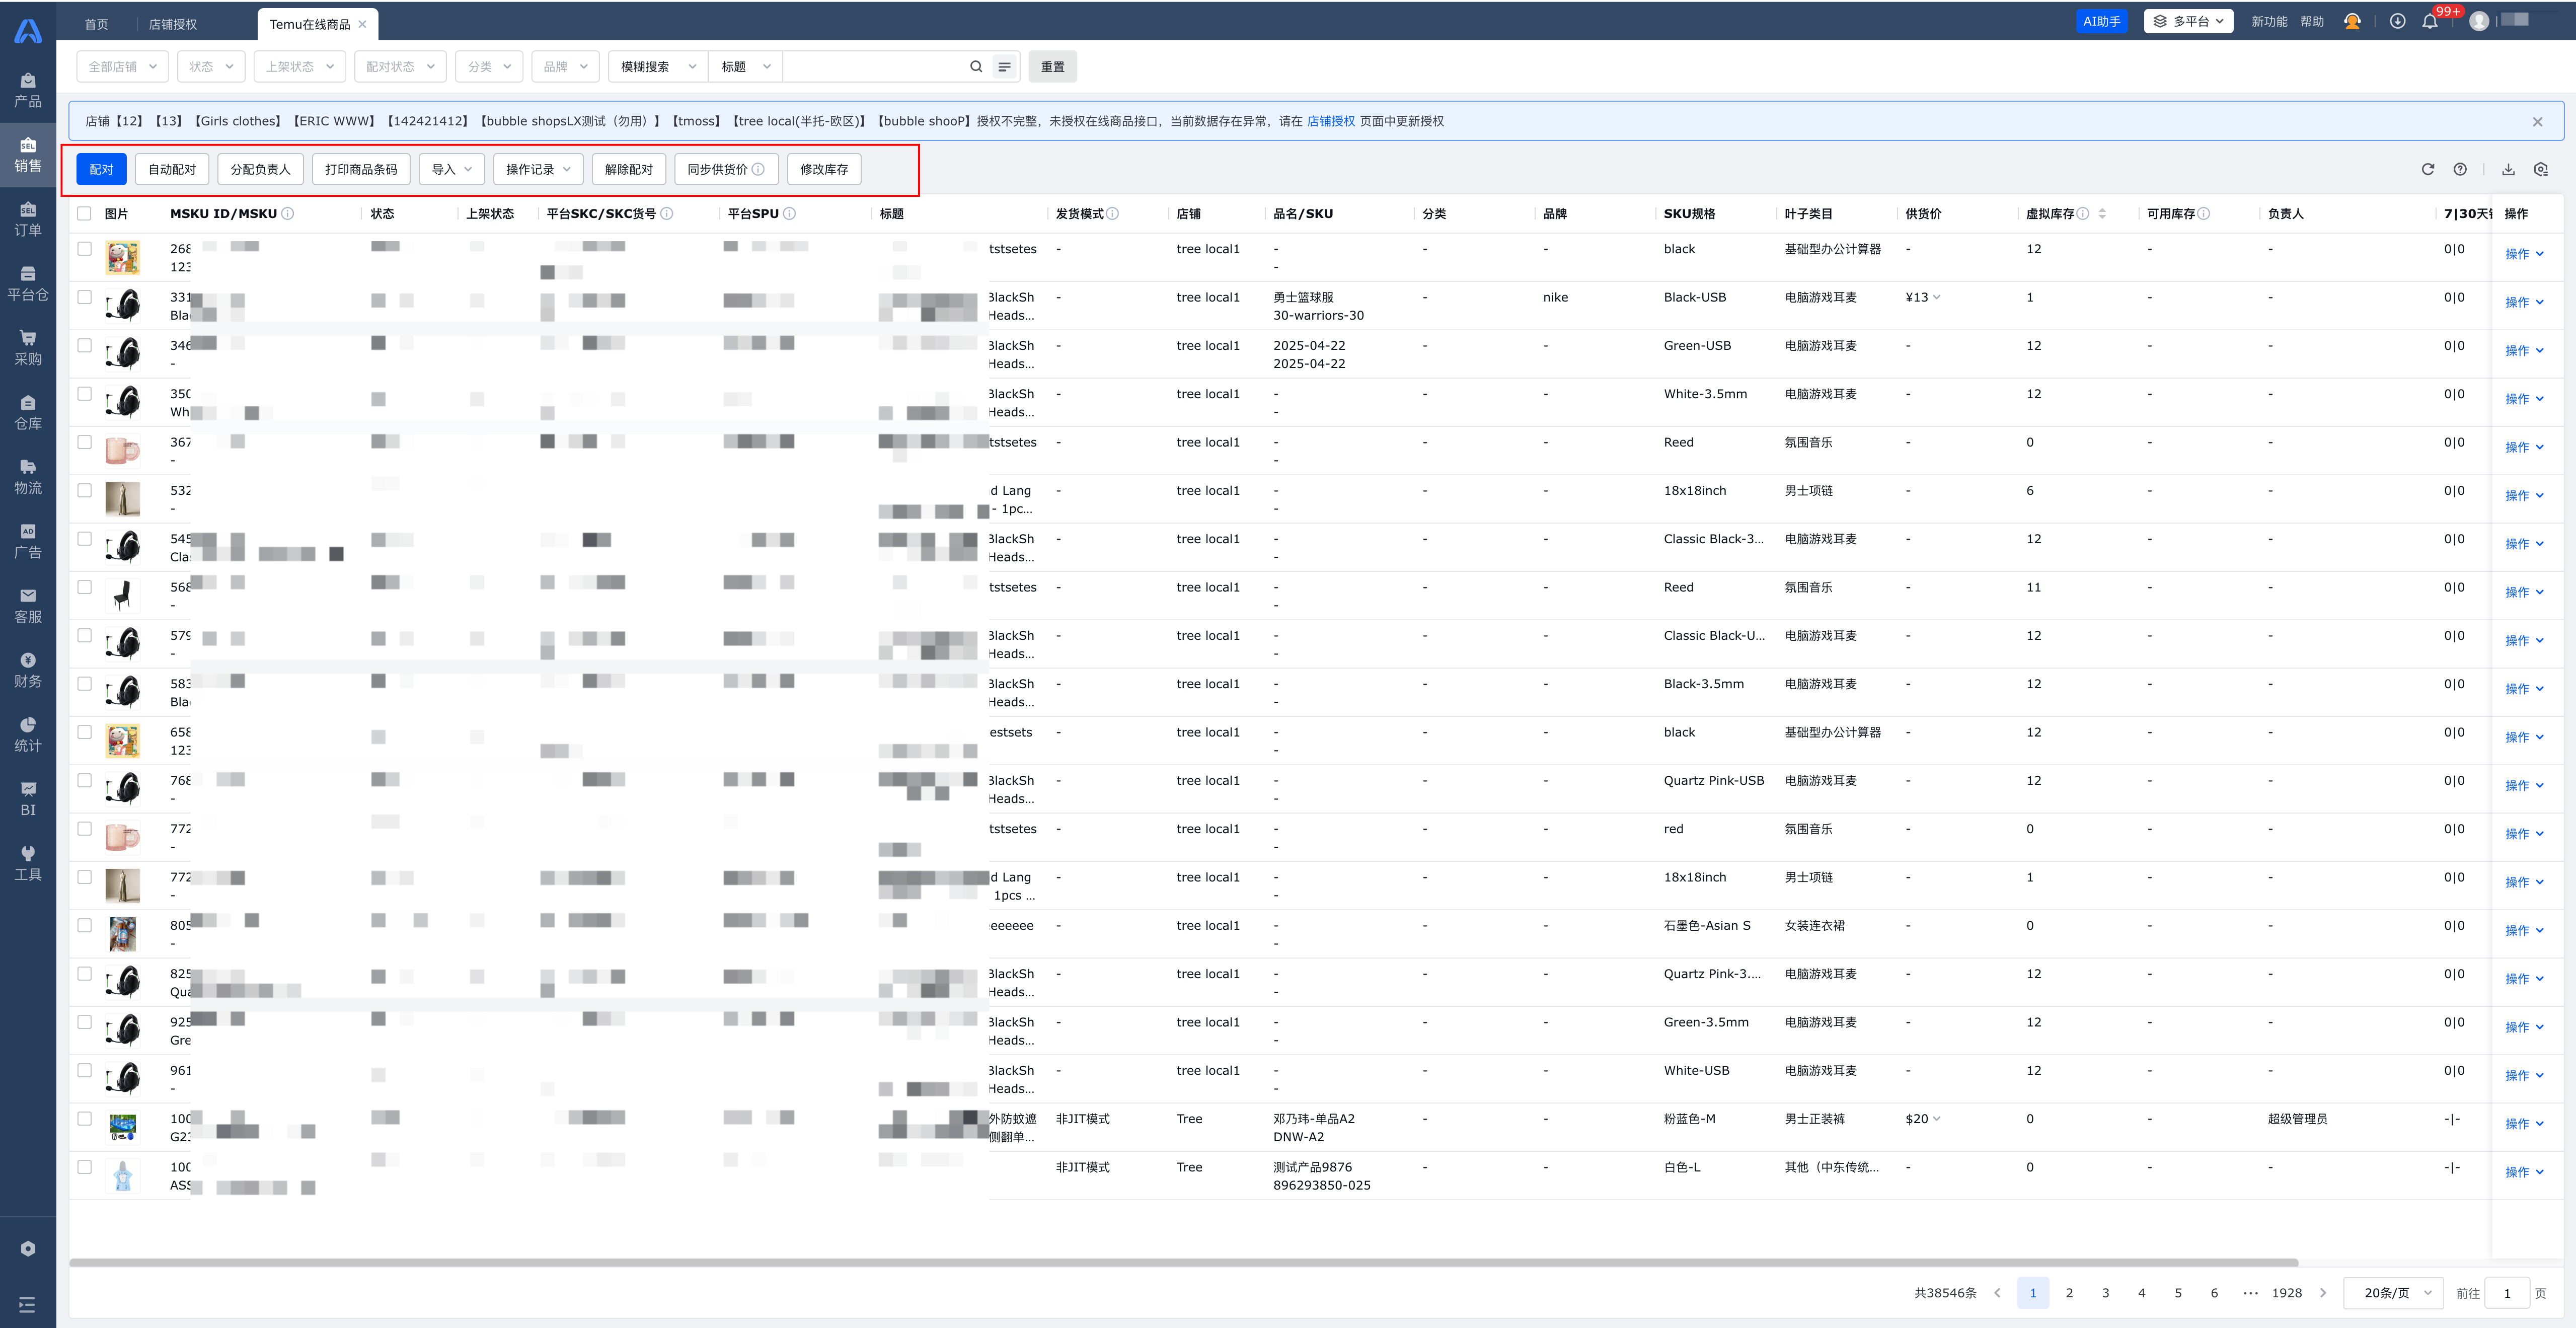
Task: Check the row with SKU 白色-L
Action: [84, 1166]
